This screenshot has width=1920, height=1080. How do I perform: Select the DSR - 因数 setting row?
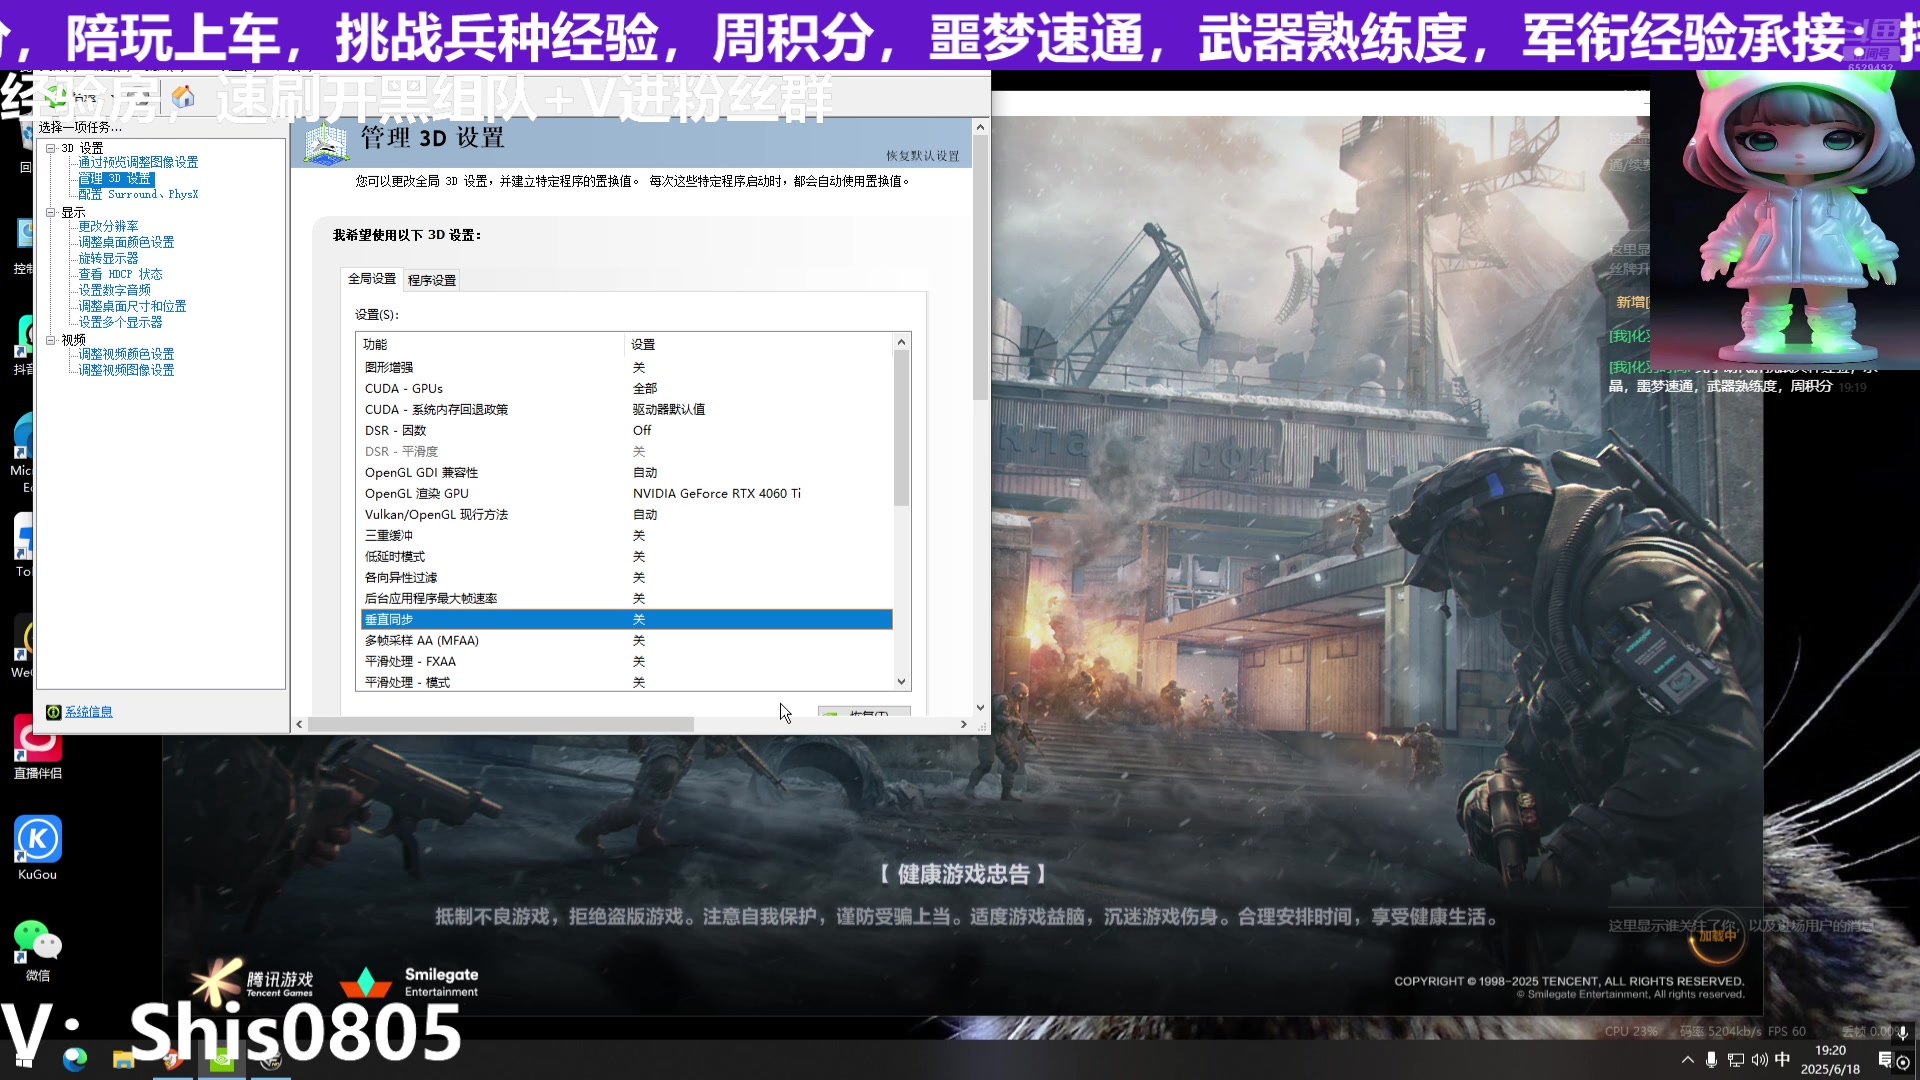pos(626,430)
